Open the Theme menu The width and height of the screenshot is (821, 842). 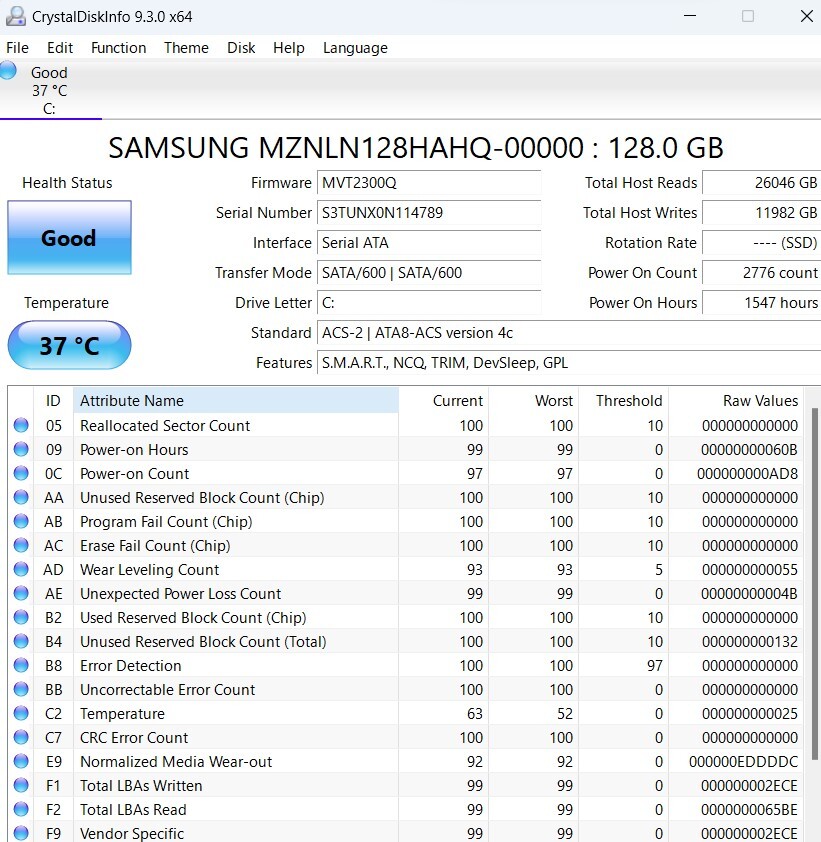pyautogui.click(x=186, y=48)
